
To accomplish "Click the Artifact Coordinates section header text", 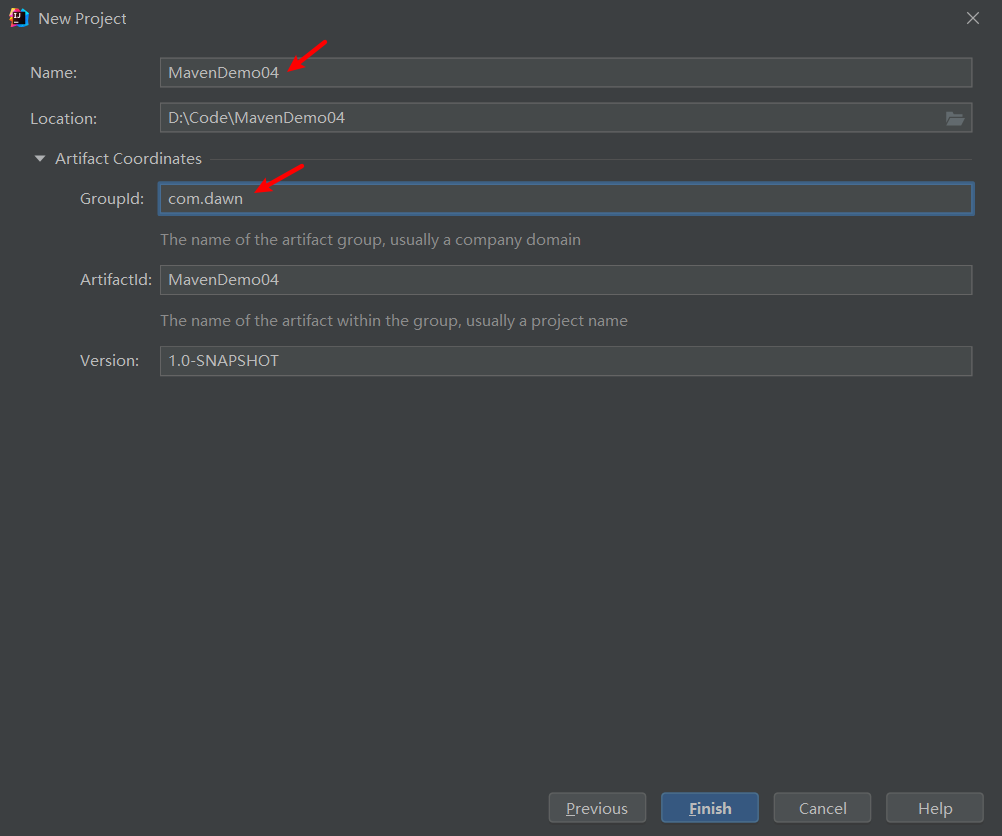I will pyautogui.click(x=128, y=159).
